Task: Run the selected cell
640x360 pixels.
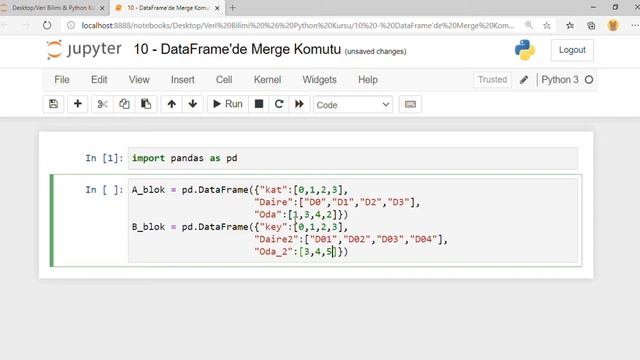Action: click(x=228, y=104)
